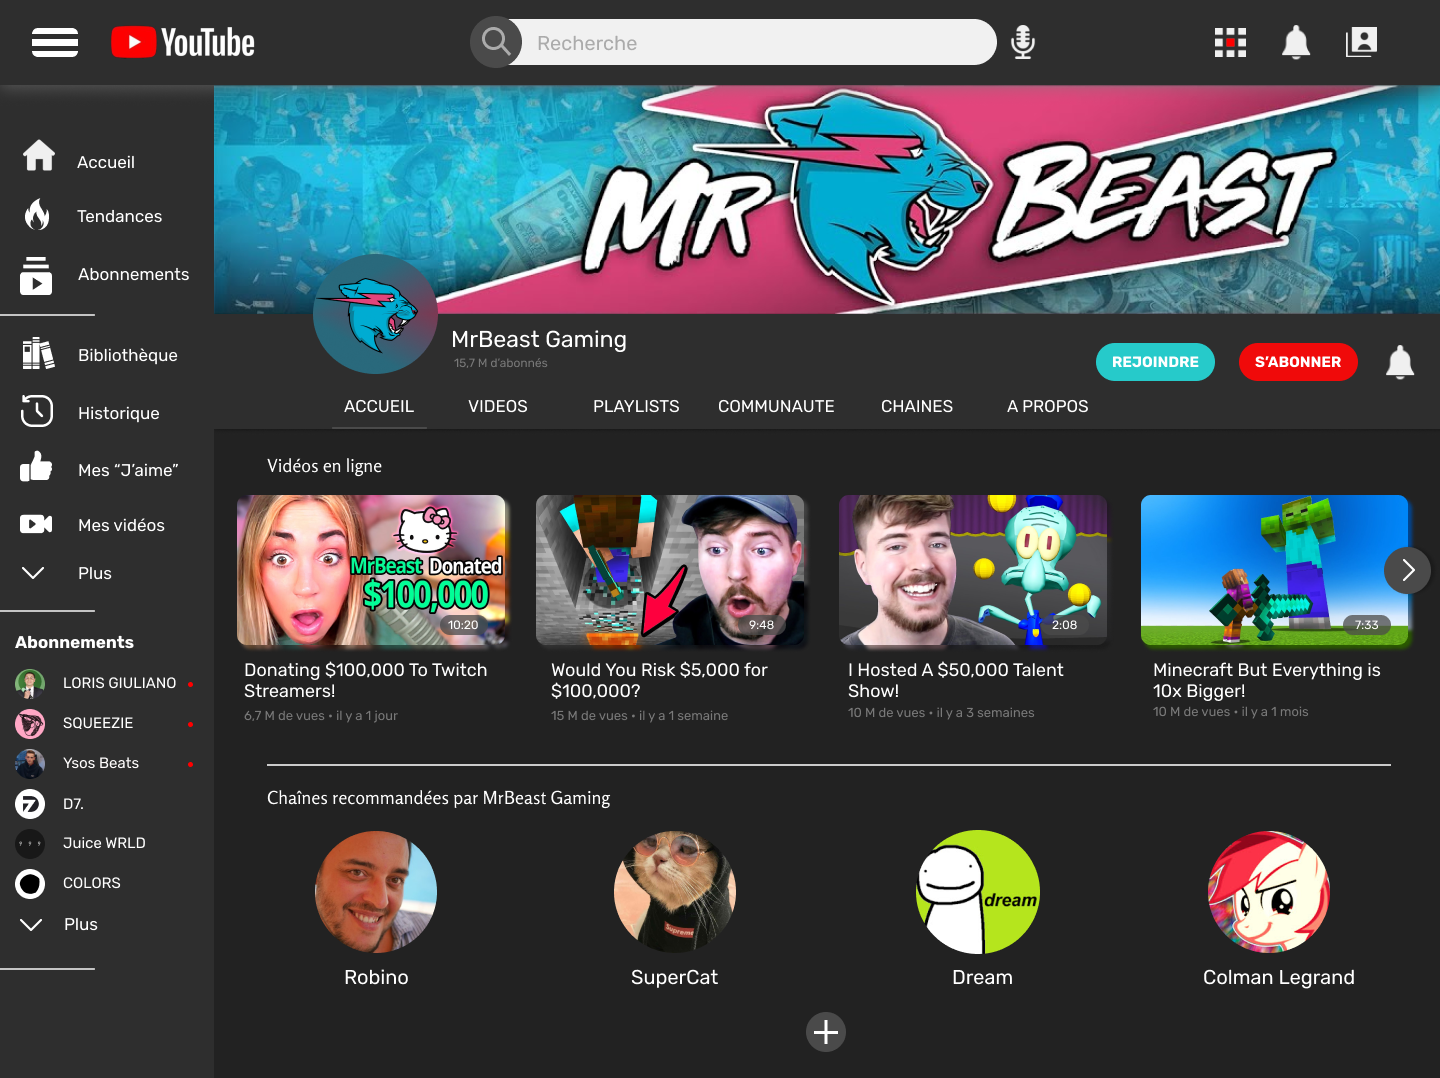Image resolution: width=1440 pixels, height=1078 pixels.
Task: Expand Plus under Mes vidéos
Action: point(94,573)
